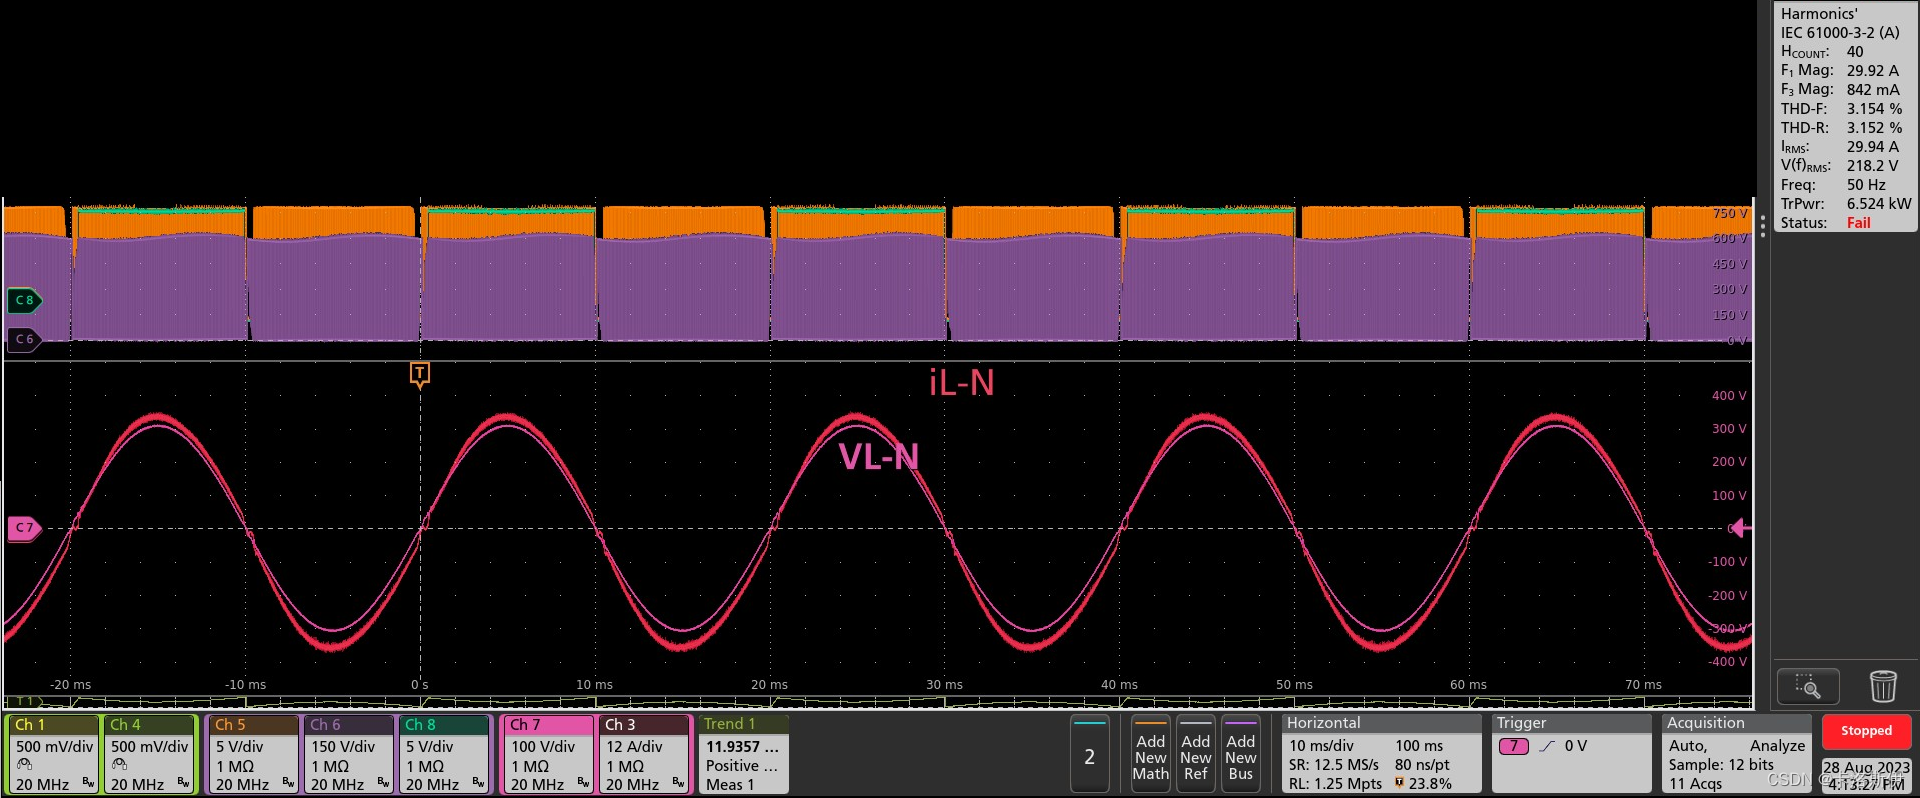1920x798 pixels.
Task: Open the Ch 6 channel badge
Action: click(x=350, y=754)
